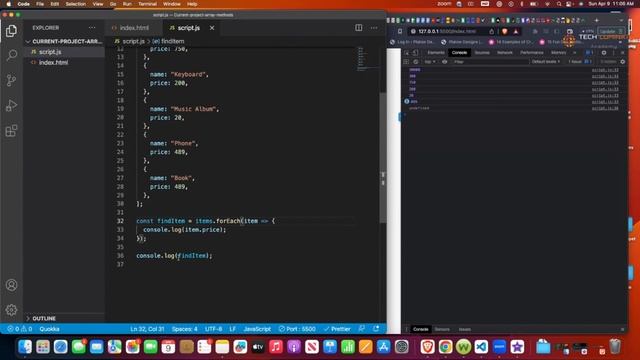This screenshot has height=360, width=640.
Task: Click the editor vertical scrollbar
Action: click(x=383, y=157)
